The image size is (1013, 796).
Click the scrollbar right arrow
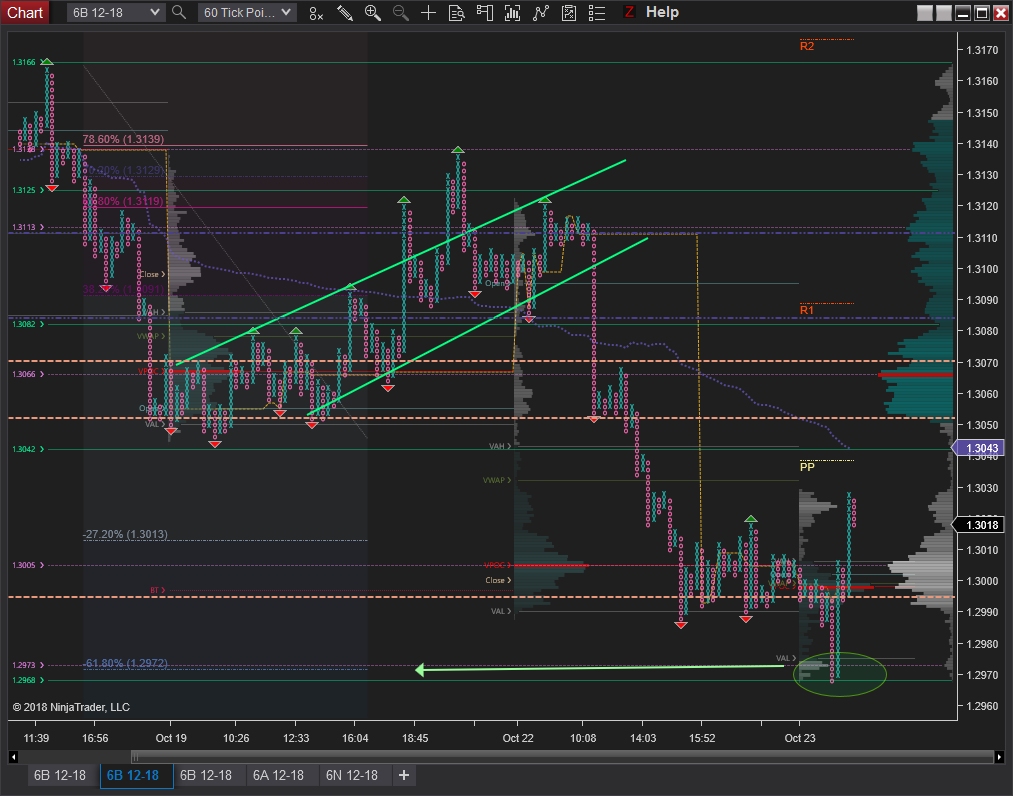(x=999, y=757)
